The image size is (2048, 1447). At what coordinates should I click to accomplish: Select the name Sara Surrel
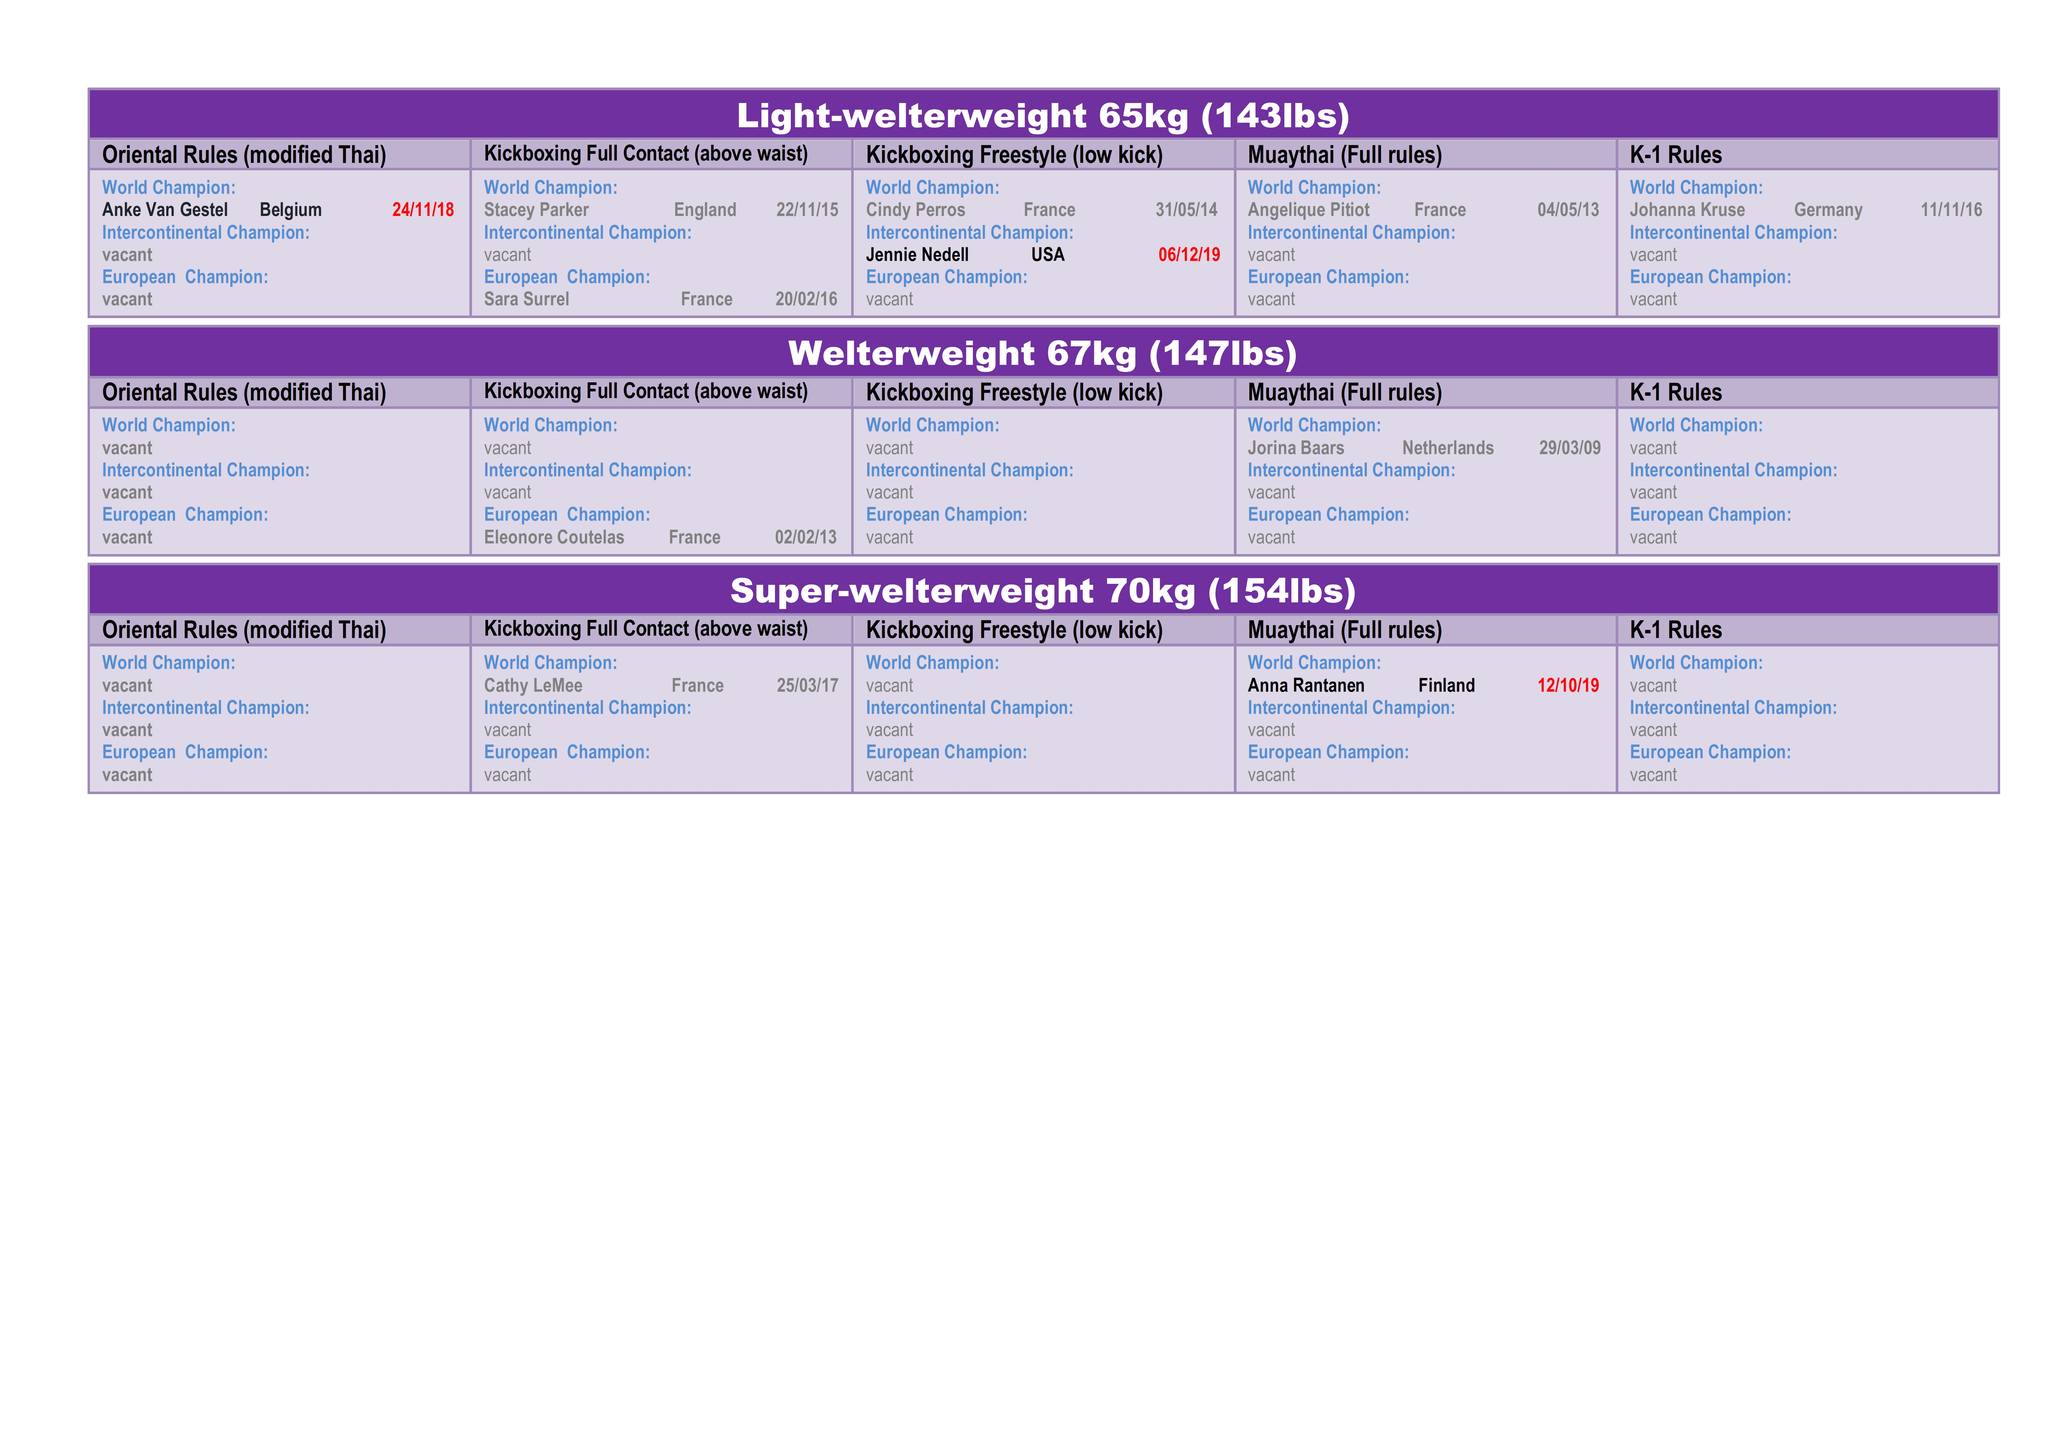(526, 299)
